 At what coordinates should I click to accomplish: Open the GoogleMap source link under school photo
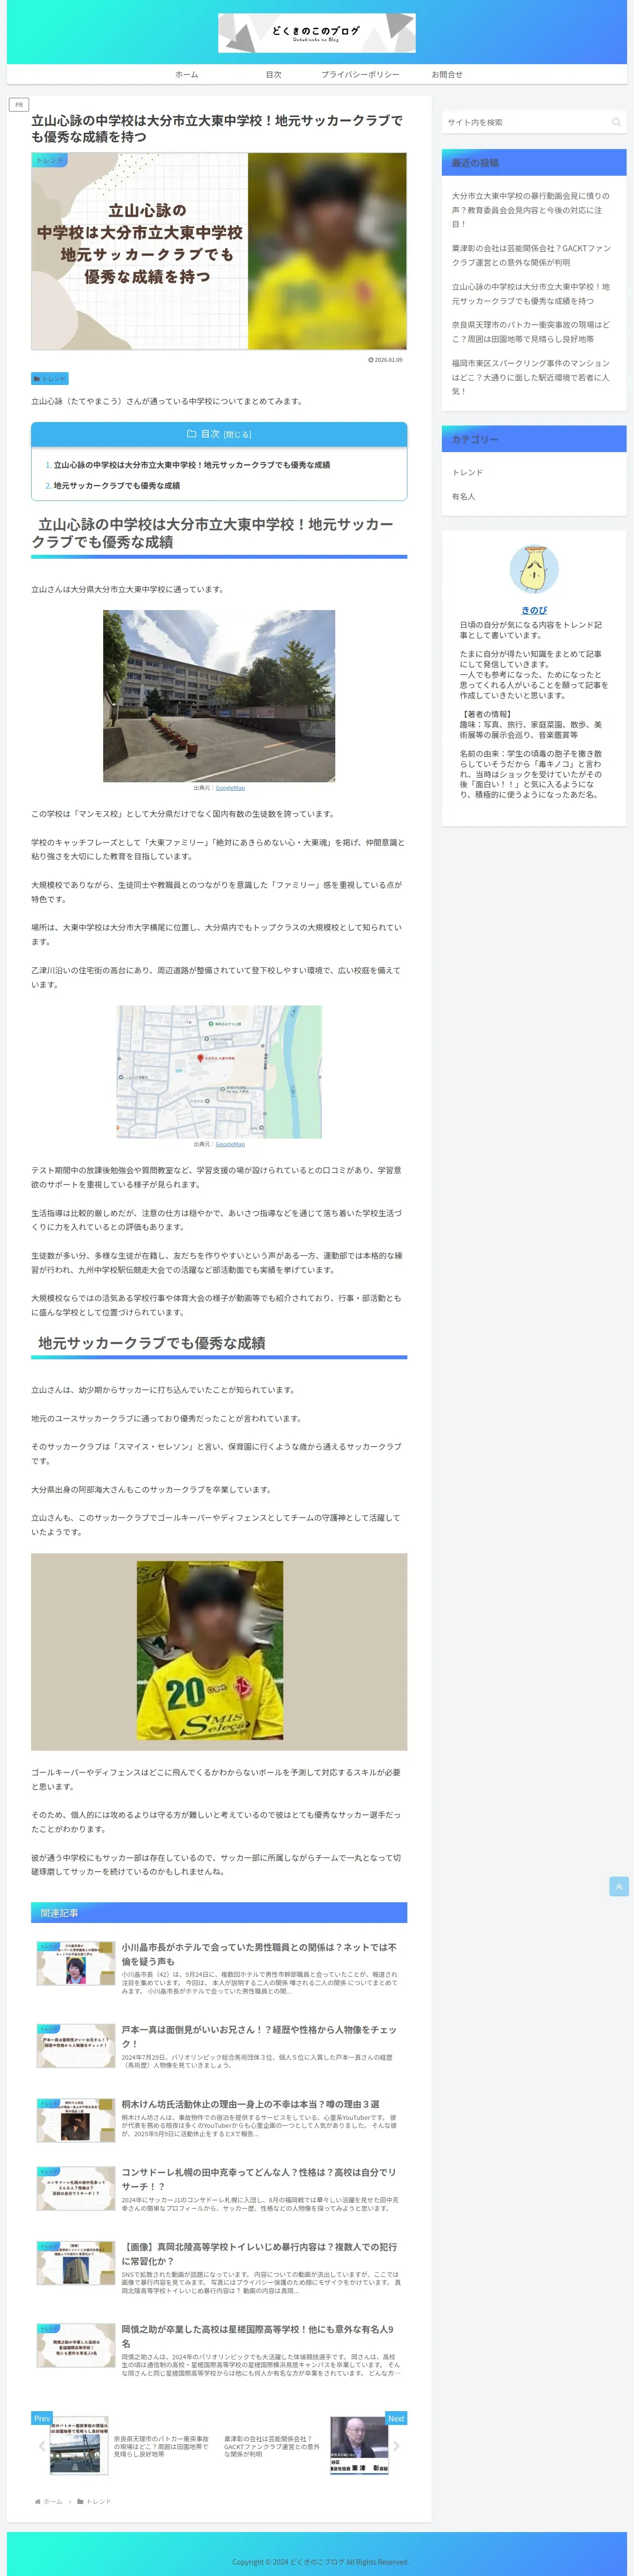(x=230, y=788)
